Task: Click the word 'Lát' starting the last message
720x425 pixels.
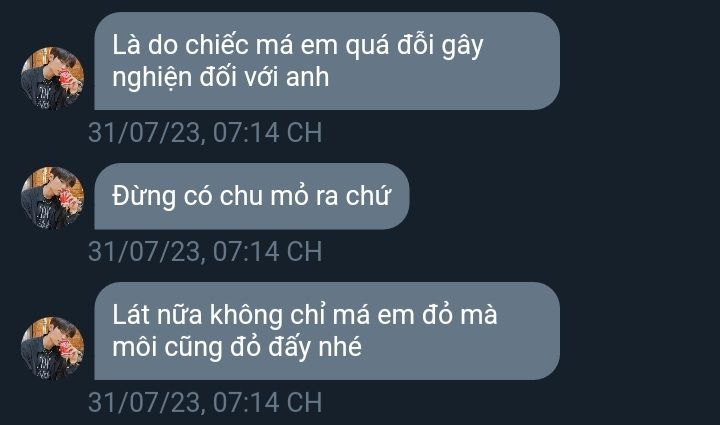Action: click(x=131, y=316)
